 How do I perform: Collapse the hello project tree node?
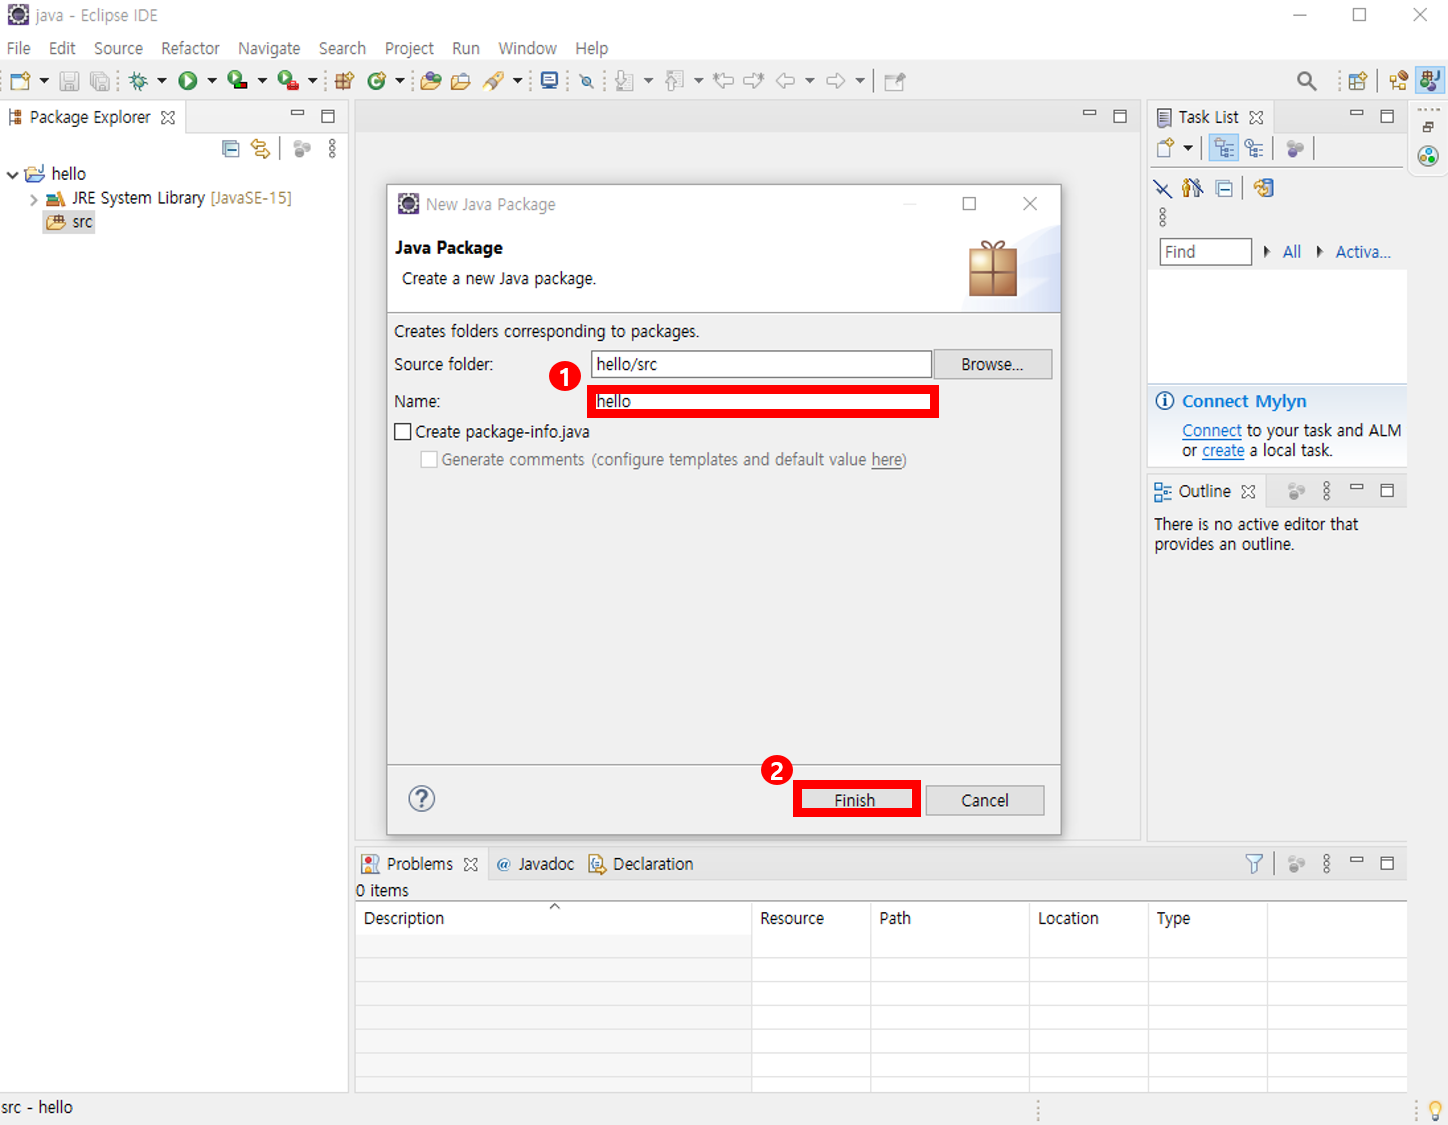click(12, 174)
